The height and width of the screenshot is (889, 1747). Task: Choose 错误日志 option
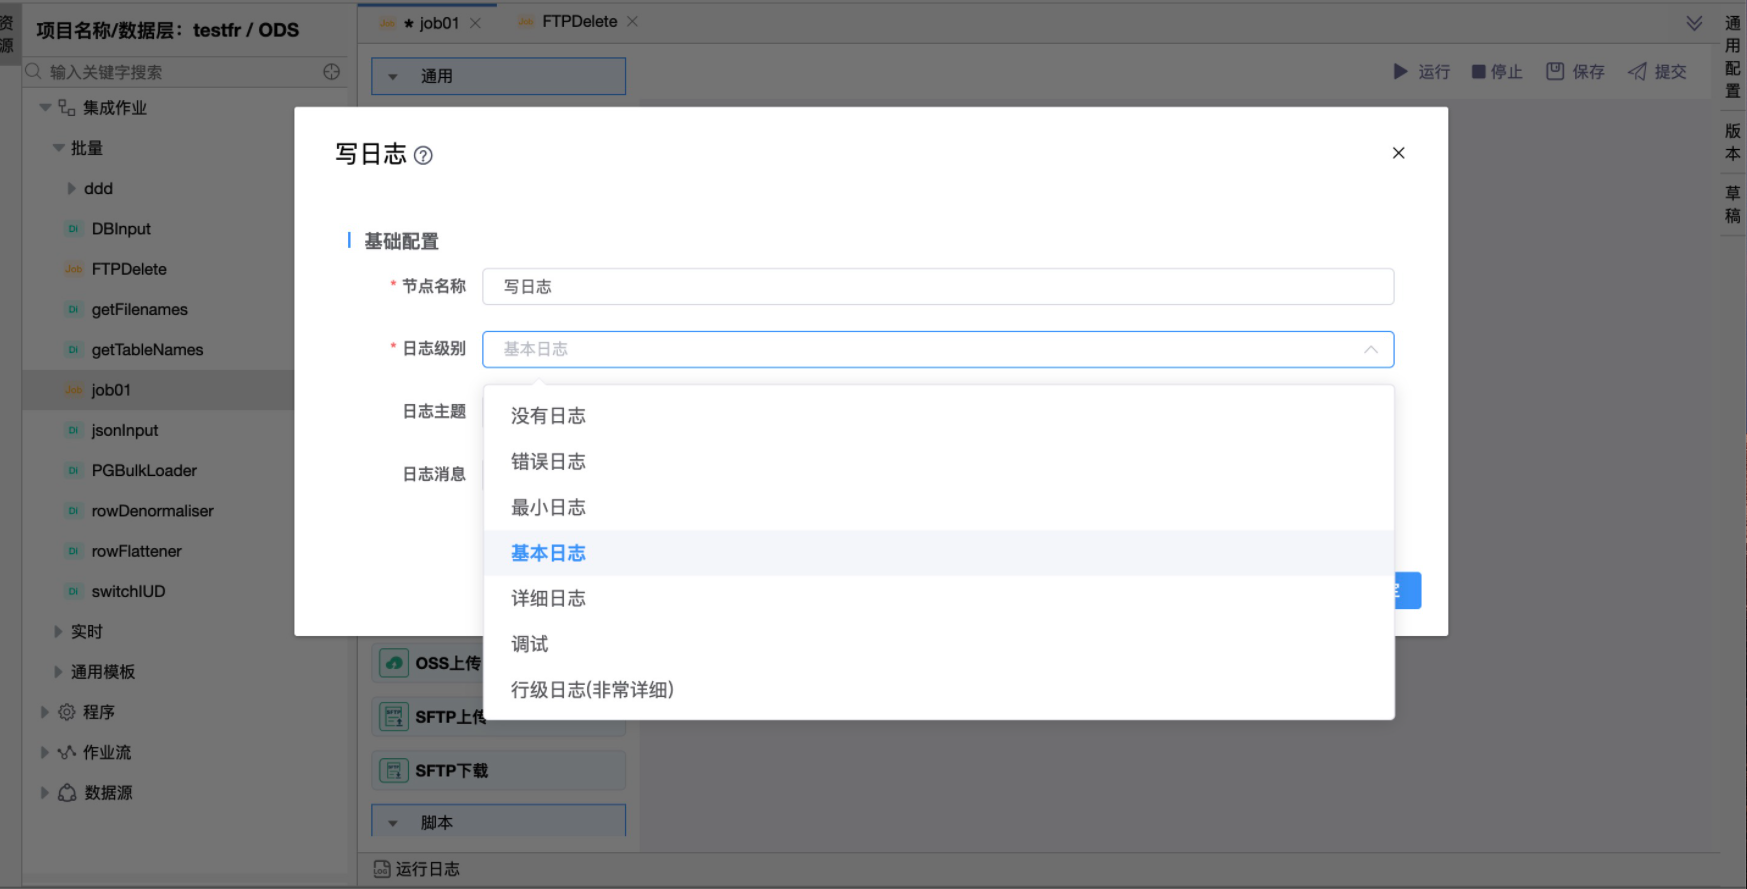[x=548, y=462]
